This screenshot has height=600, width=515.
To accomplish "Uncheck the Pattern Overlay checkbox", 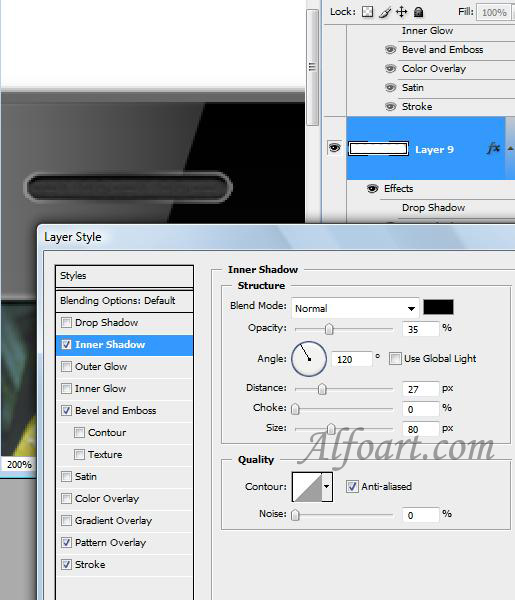I will coord(66,543).
